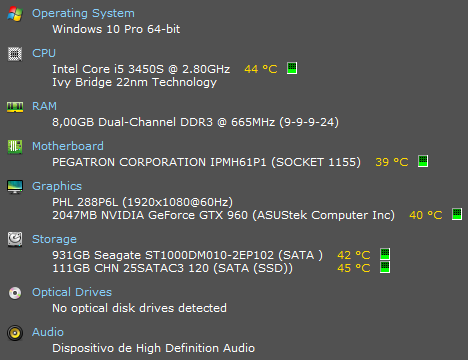Open the Motherboard section link
This screenshot has height=360, width=468.
coord(68,146)
